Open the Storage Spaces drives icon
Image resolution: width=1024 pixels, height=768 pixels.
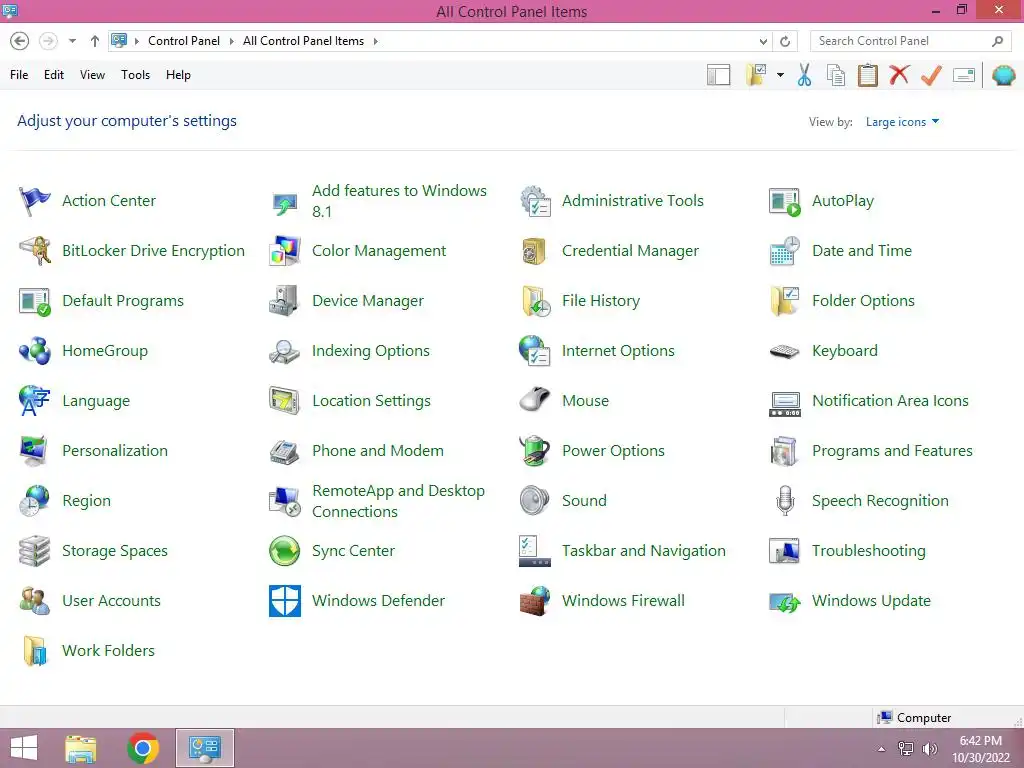click(x=35, y=551)
